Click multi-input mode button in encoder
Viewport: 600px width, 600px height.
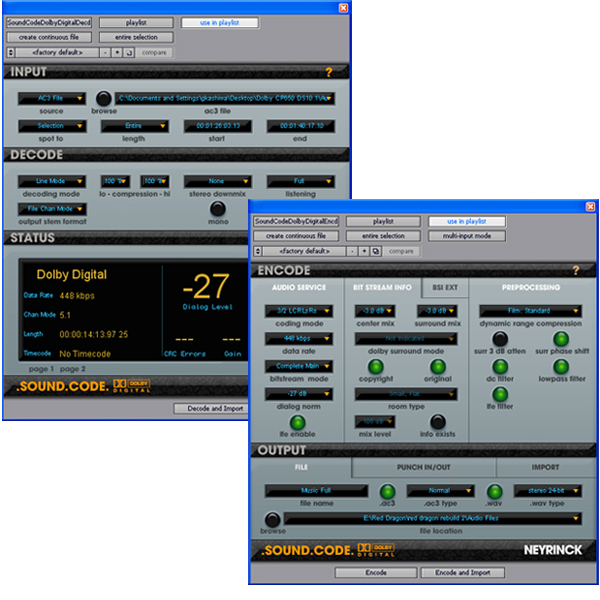point(467,236)
